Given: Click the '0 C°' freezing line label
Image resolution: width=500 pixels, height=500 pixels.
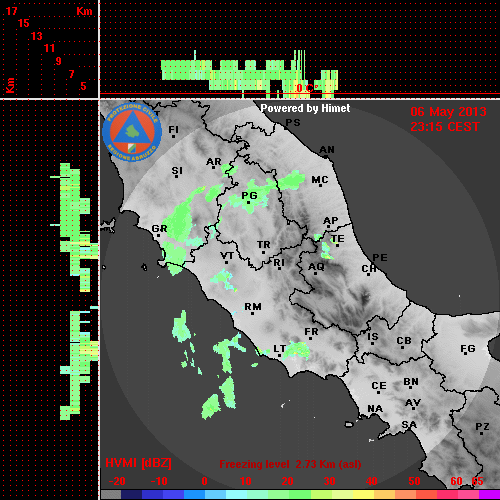Looking at the screenshot, I should click(x=307, y=88).
